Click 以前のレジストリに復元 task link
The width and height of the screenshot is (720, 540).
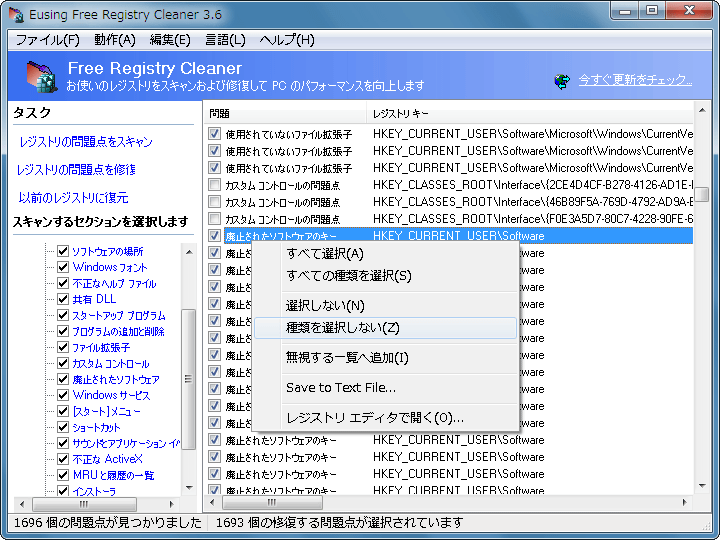tap(73, 198)
